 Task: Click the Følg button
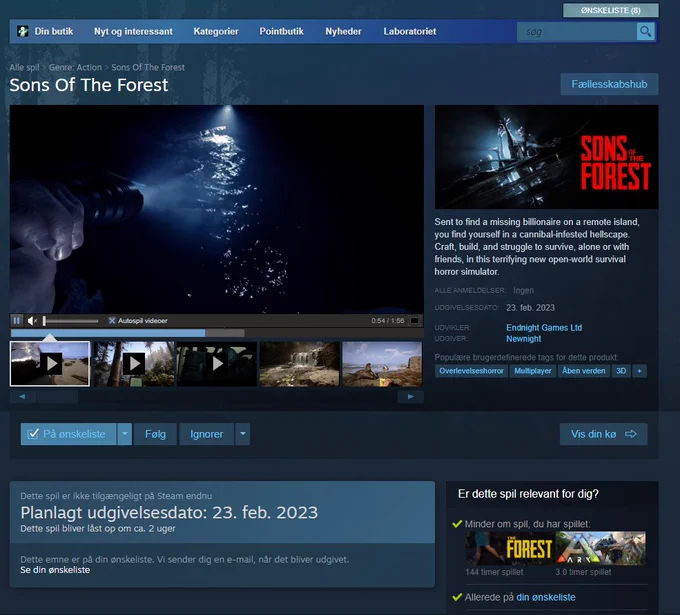[155, 434]
